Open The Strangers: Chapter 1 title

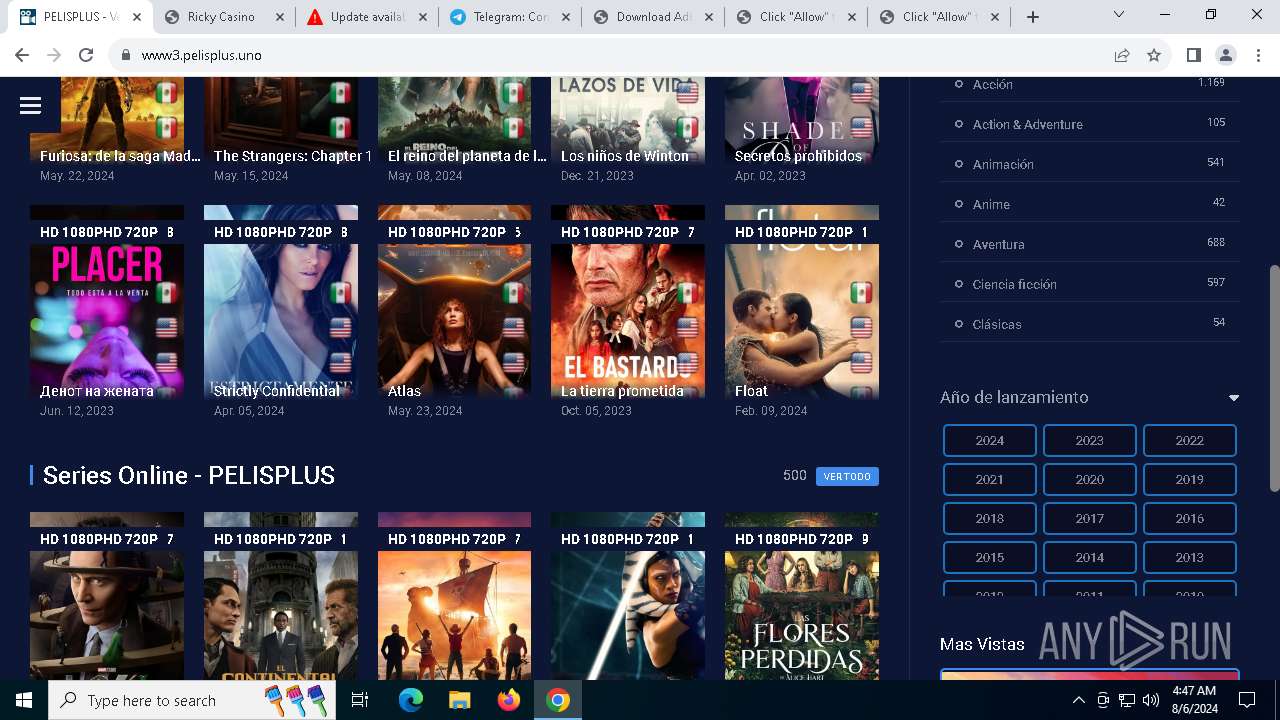(x=293, y=156)
